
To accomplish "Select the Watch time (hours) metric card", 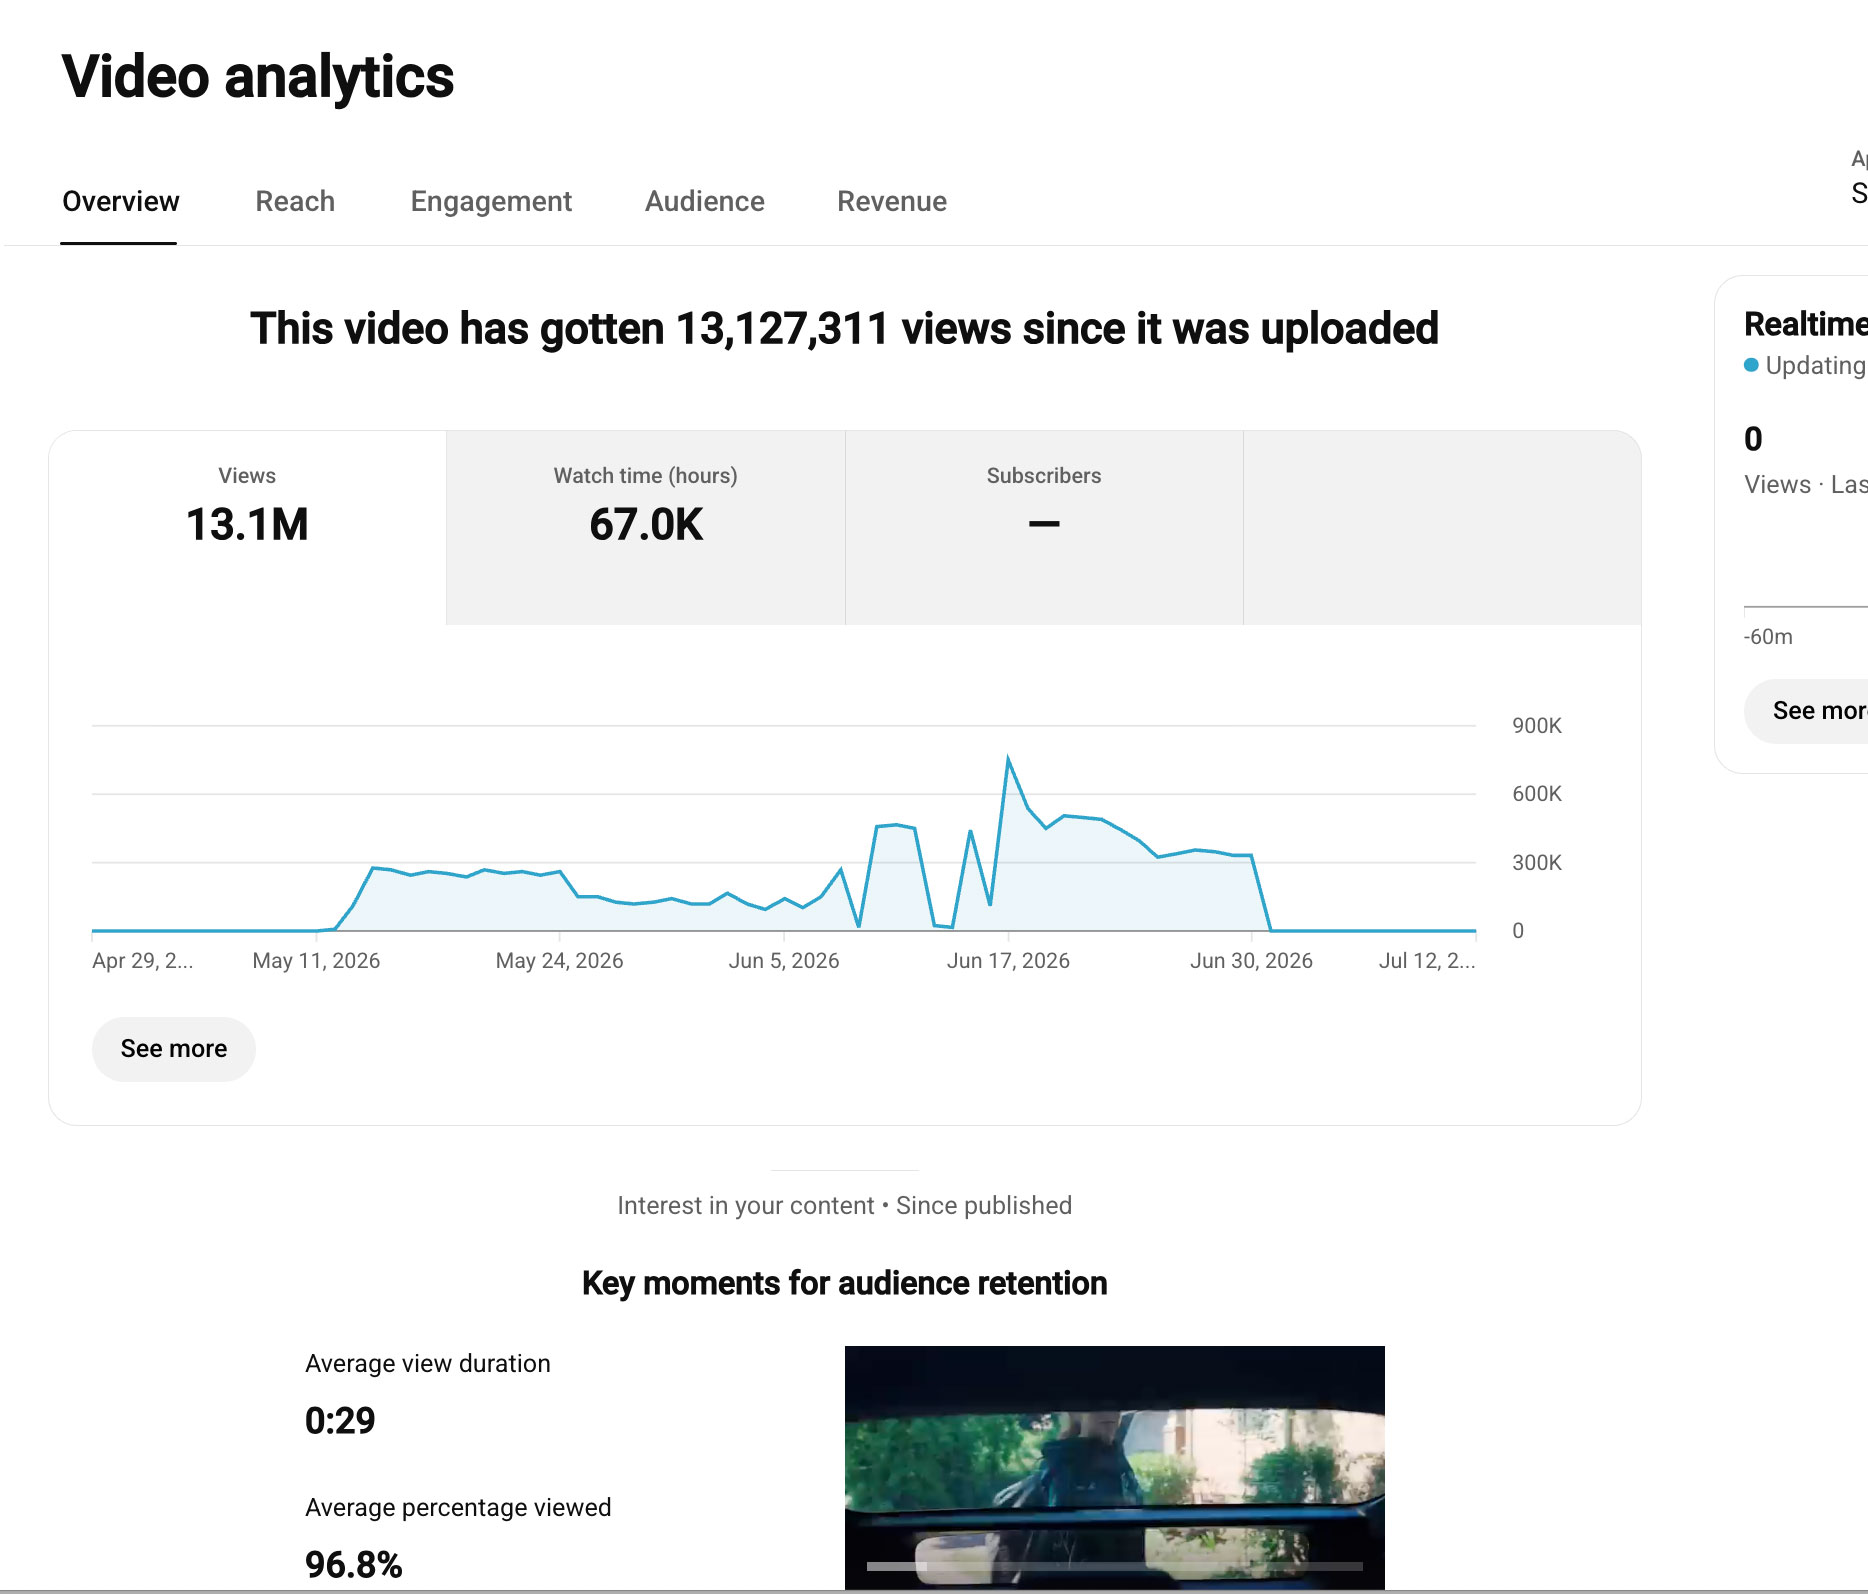I will pos(646,527).
